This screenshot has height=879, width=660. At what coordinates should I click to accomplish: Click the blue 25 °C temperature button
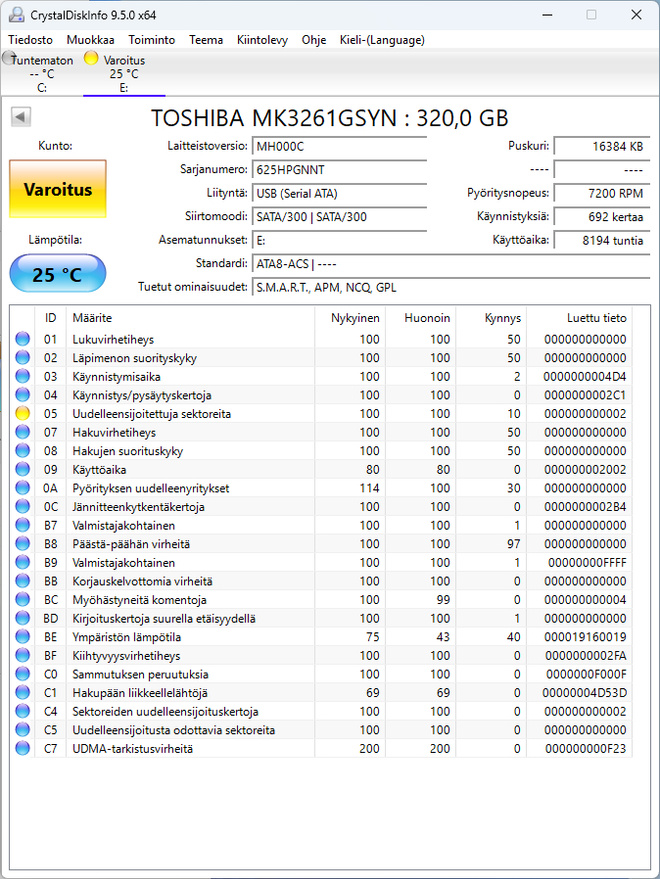58,274
